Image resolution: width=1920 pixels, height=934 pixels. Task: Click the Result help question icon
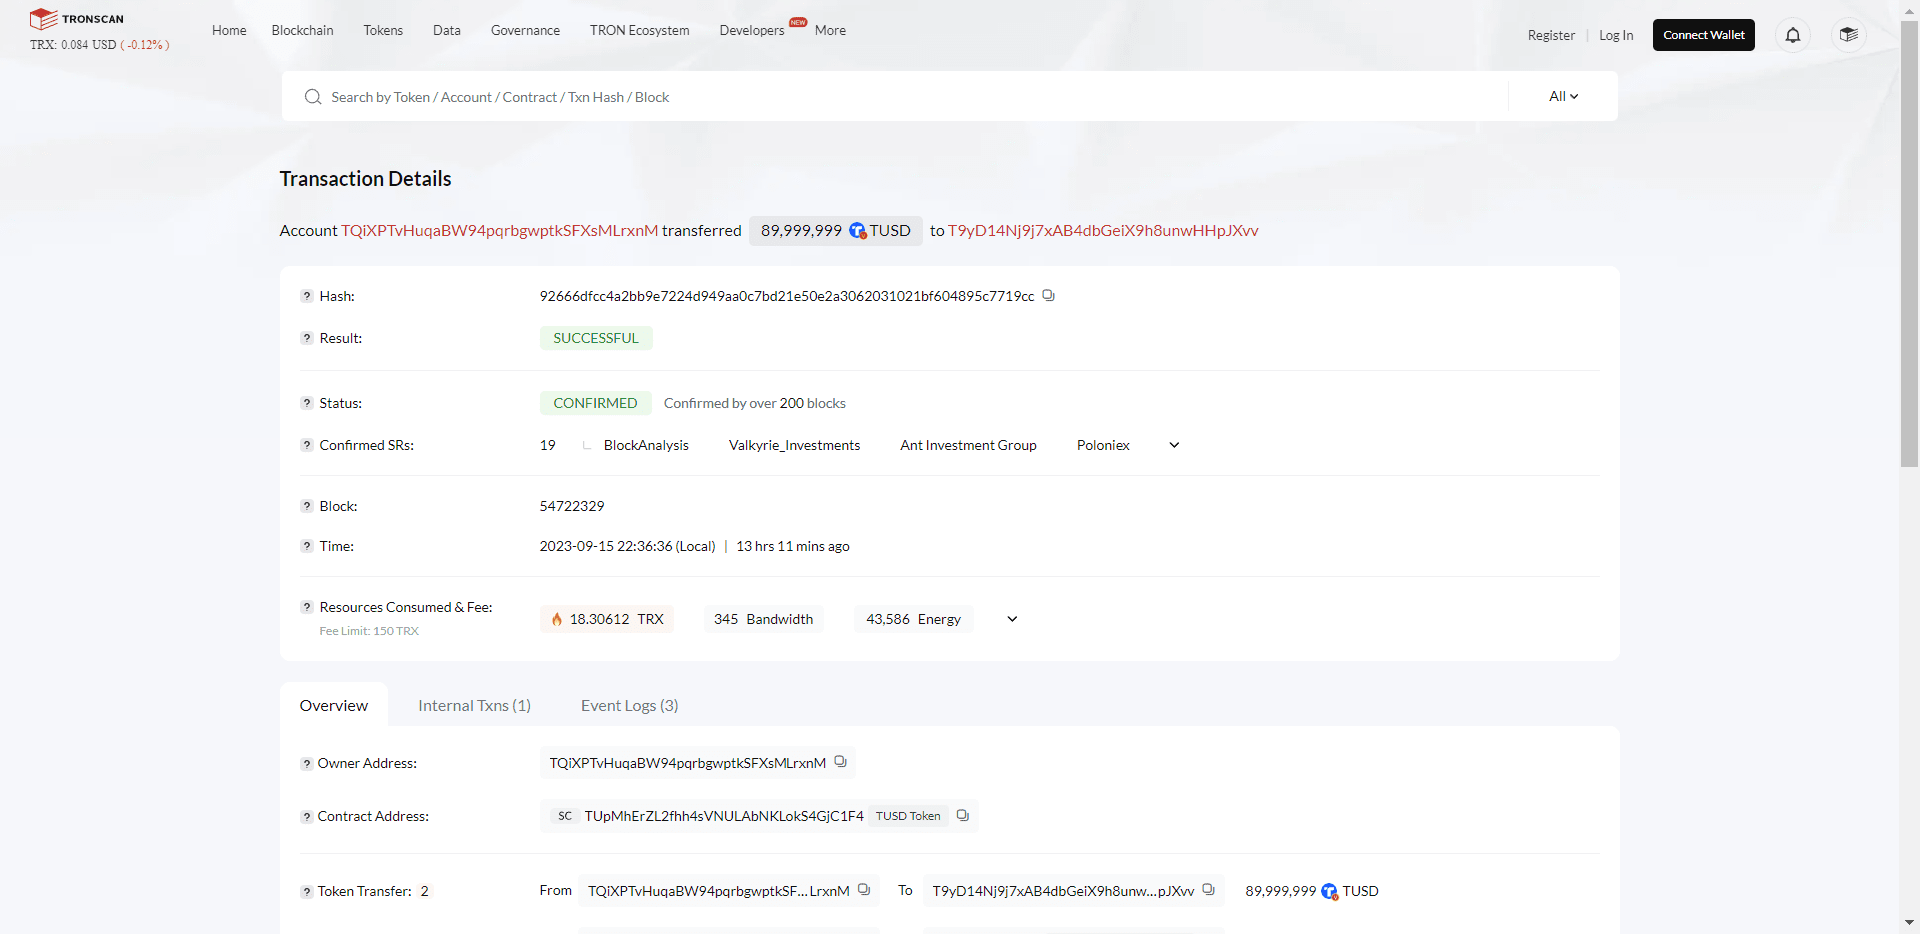click(x=307, y=338)
